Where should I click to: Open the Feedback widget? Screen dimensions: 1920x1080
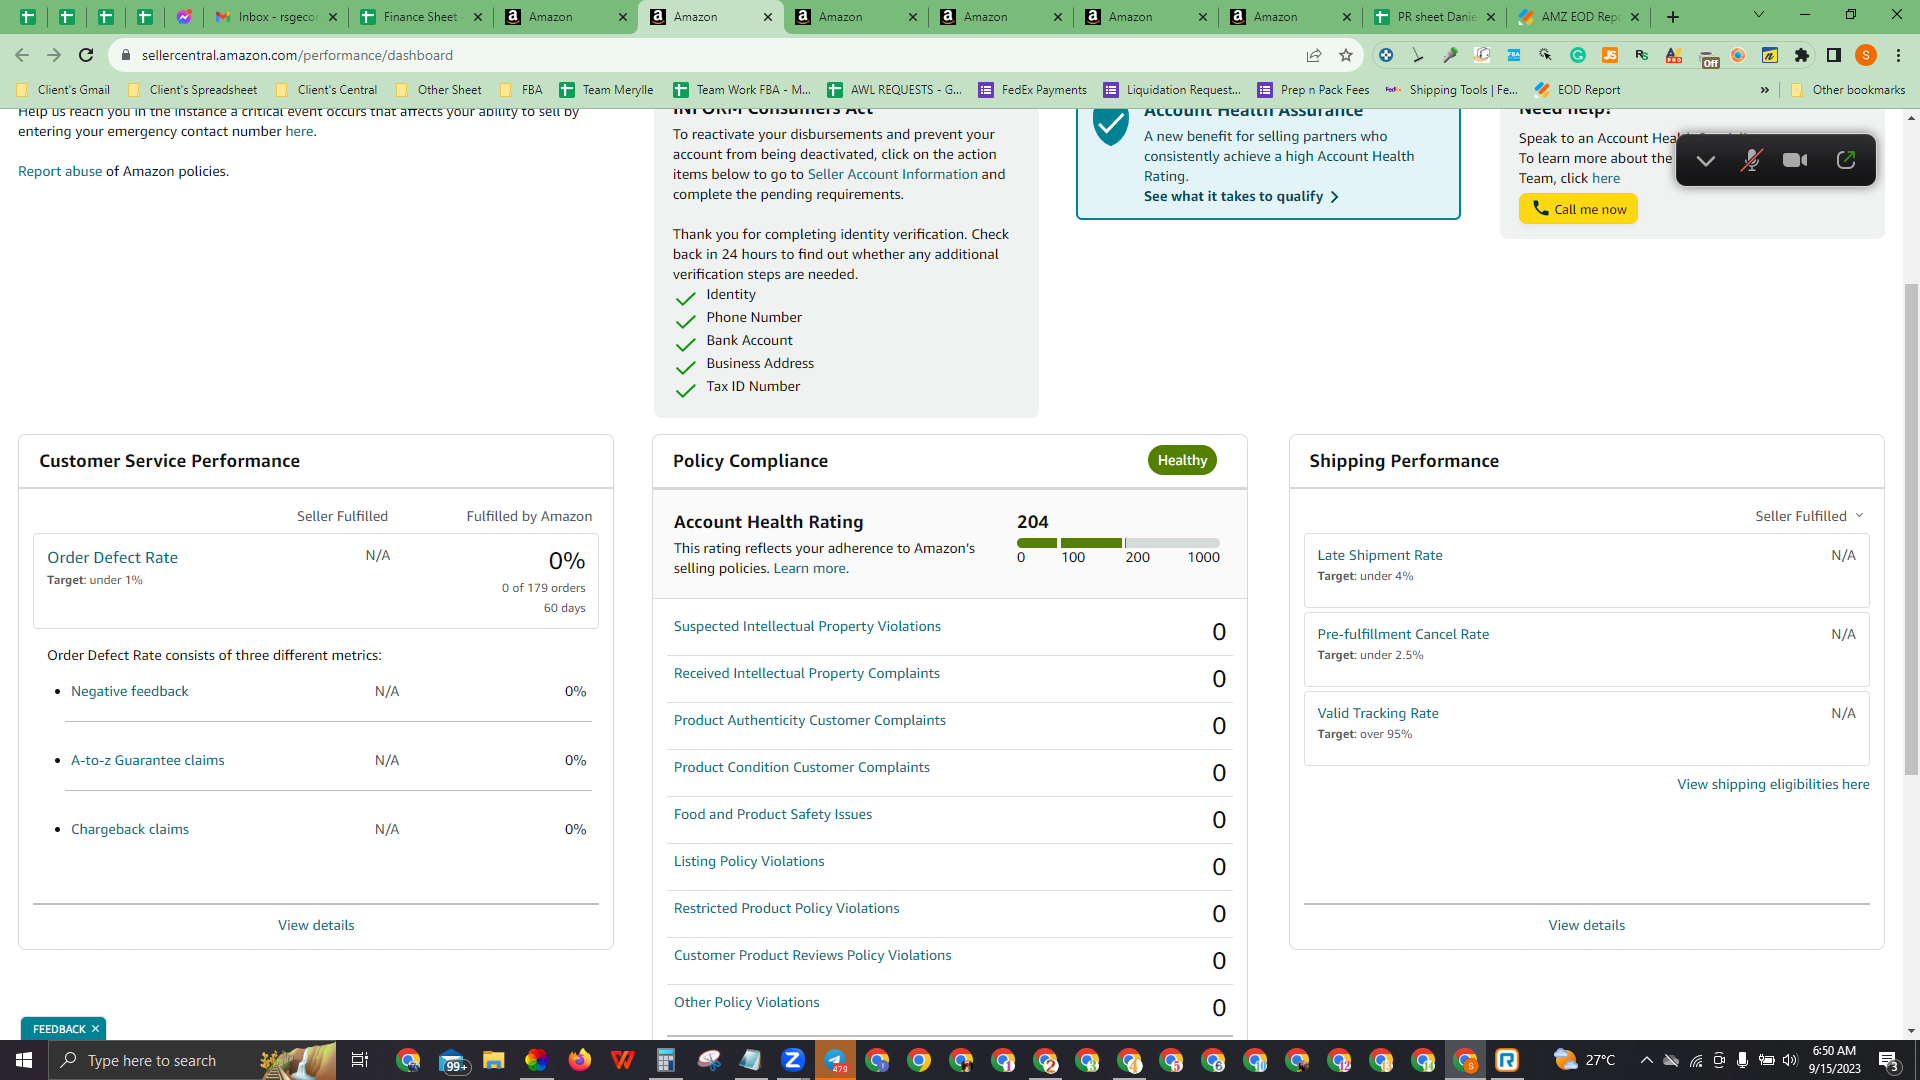pyautogui.click(x=59, y=1029)
